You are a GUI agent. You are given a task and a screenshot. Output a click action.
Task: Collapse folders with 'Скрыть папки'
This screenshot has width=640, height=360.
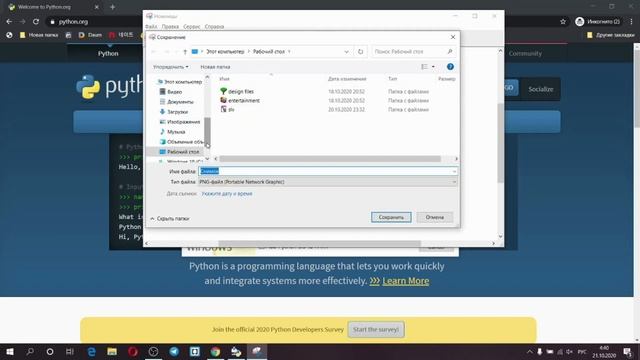coord(169,219)
